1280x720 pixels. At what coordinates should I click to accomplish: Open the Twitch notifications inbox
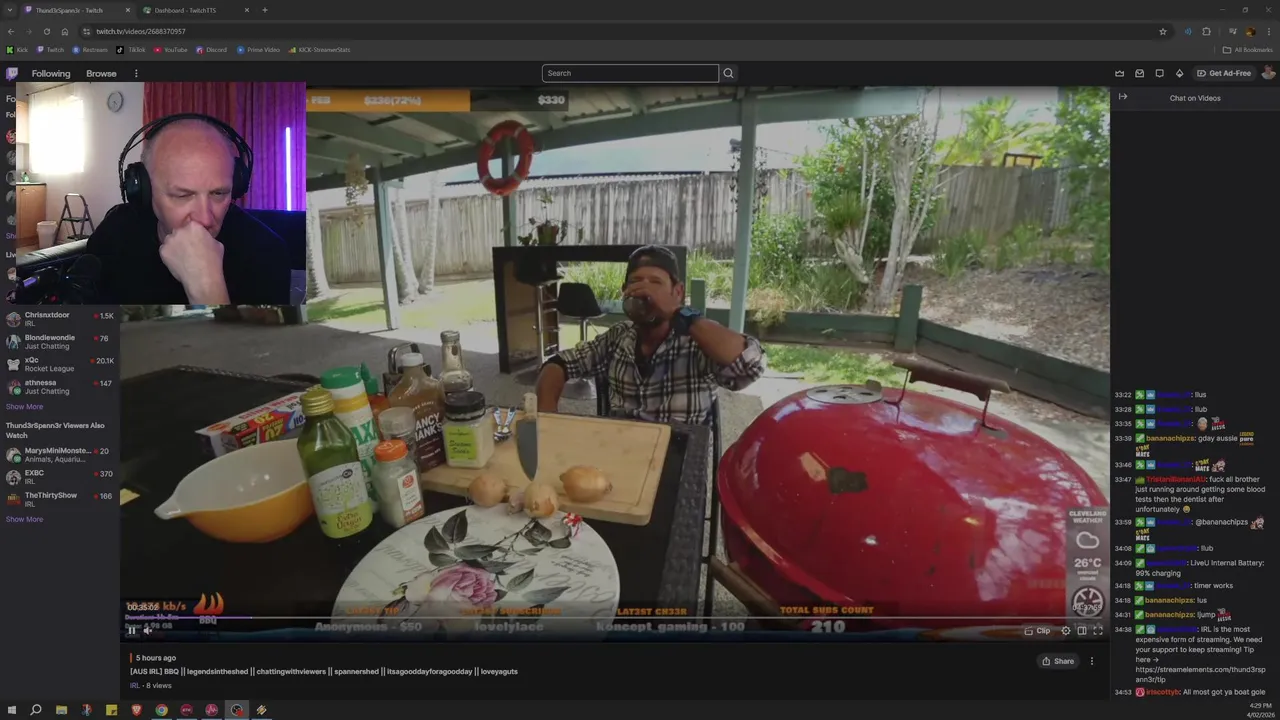click(1139, 73)
